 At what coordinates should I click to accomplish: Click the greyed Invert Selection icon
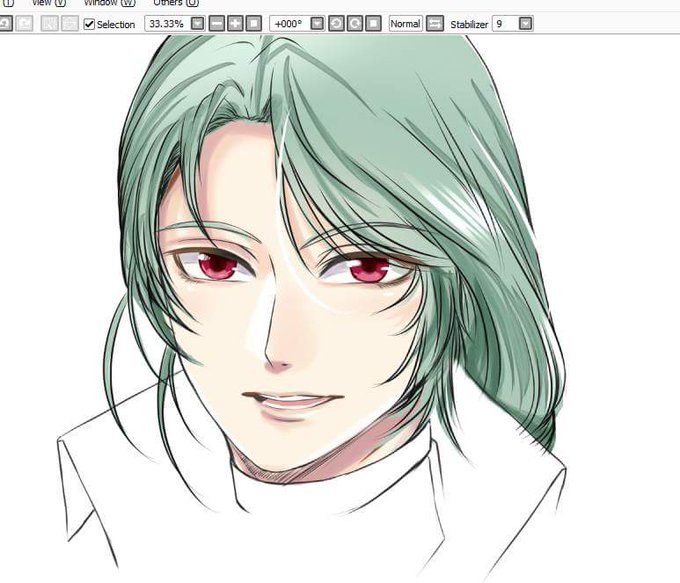pyautogui.click(x=69, y=23)
